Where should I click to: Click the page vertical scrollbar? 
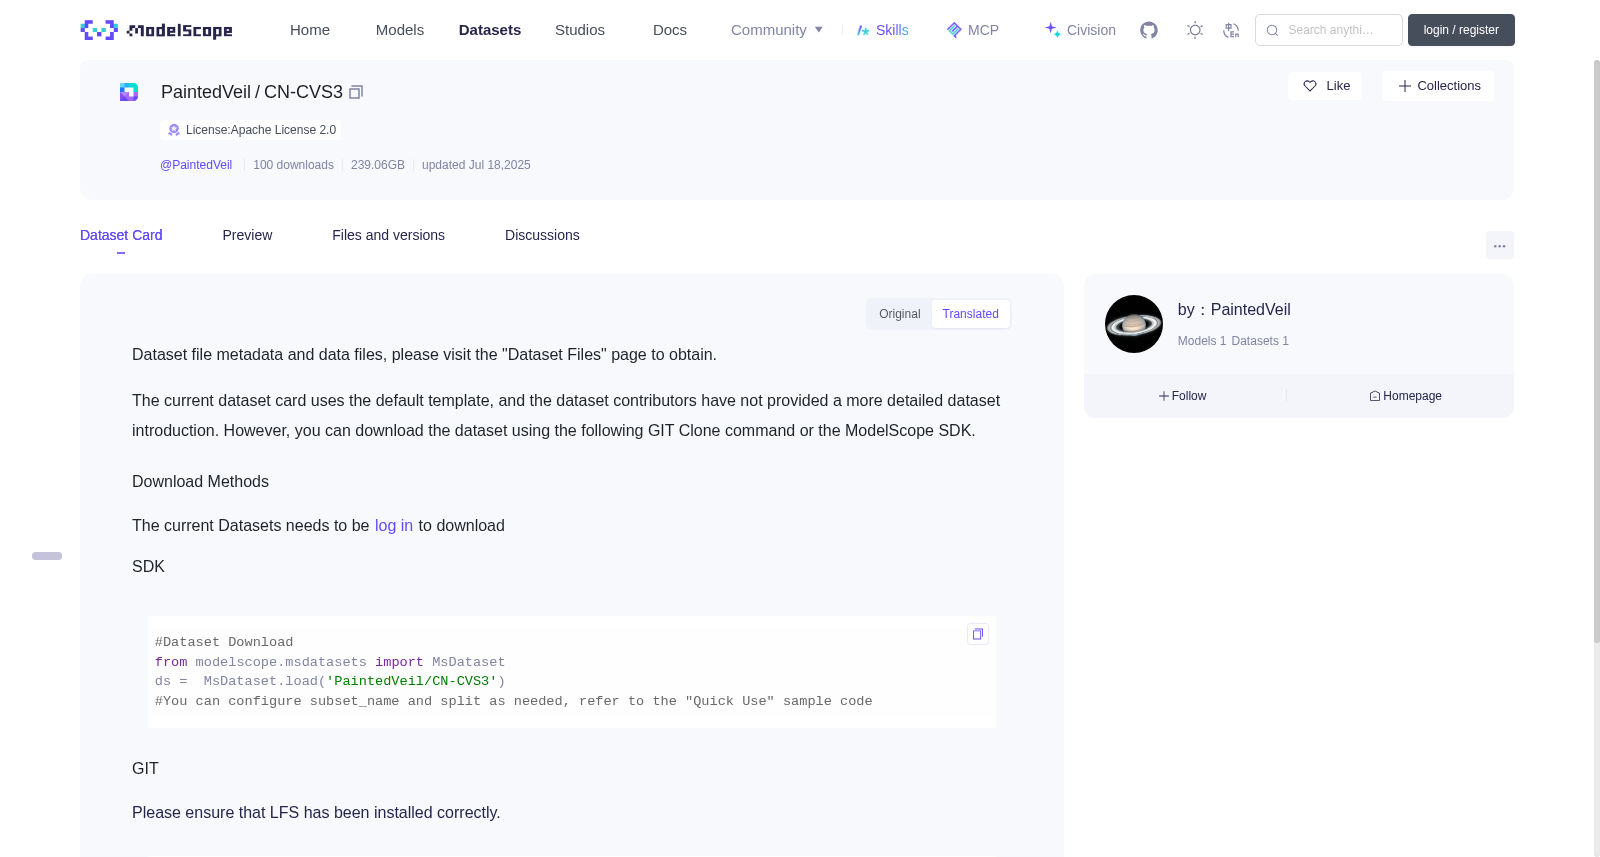pyautogui.click(x=1597, y=350)
